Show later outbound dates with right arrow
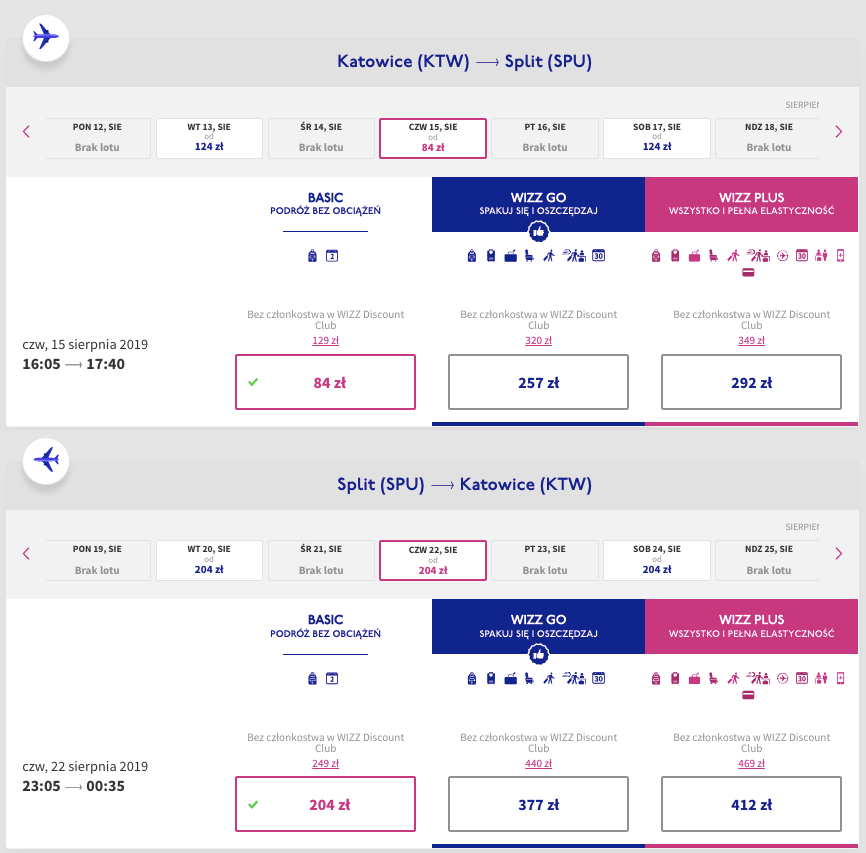866x853 pixels. pos(838,131)
